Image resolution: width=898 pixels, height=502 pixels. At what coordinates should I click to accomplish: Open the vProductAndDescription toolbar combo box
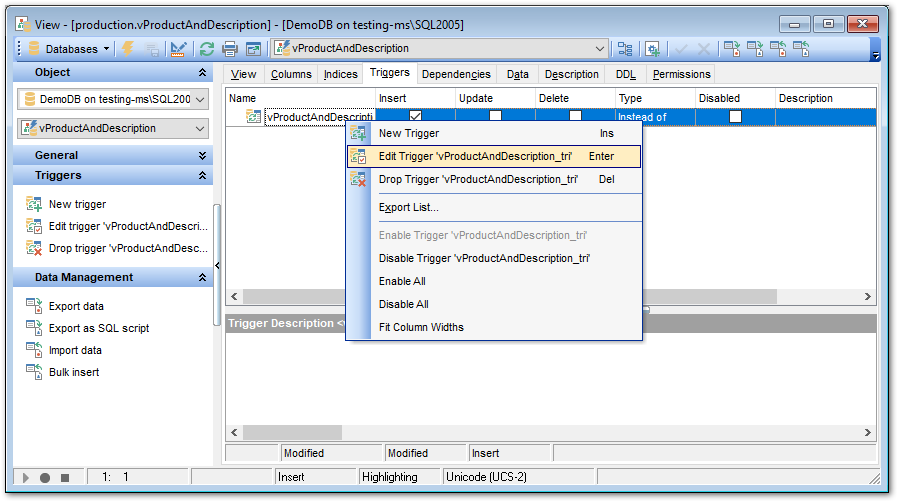pos(439,49)
